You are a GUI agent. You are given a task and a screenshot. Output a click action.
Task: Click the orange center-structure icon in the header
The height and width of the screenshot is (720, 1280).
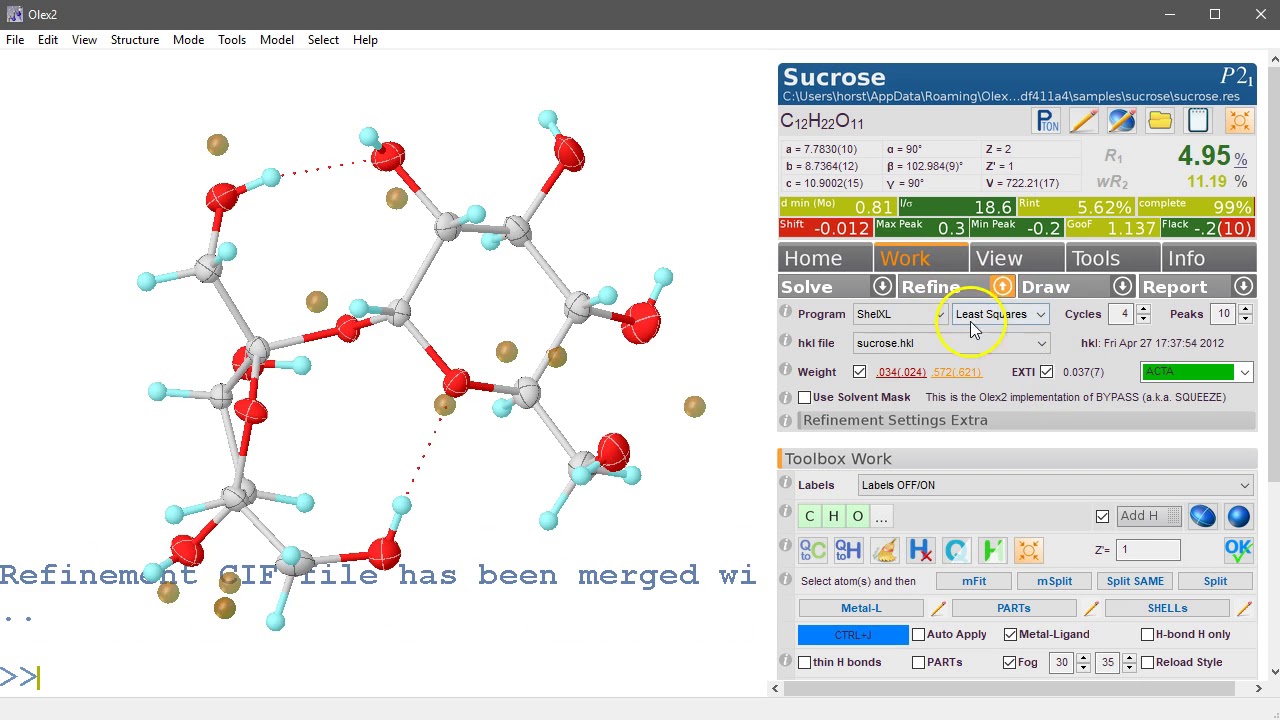(1238, 121)
